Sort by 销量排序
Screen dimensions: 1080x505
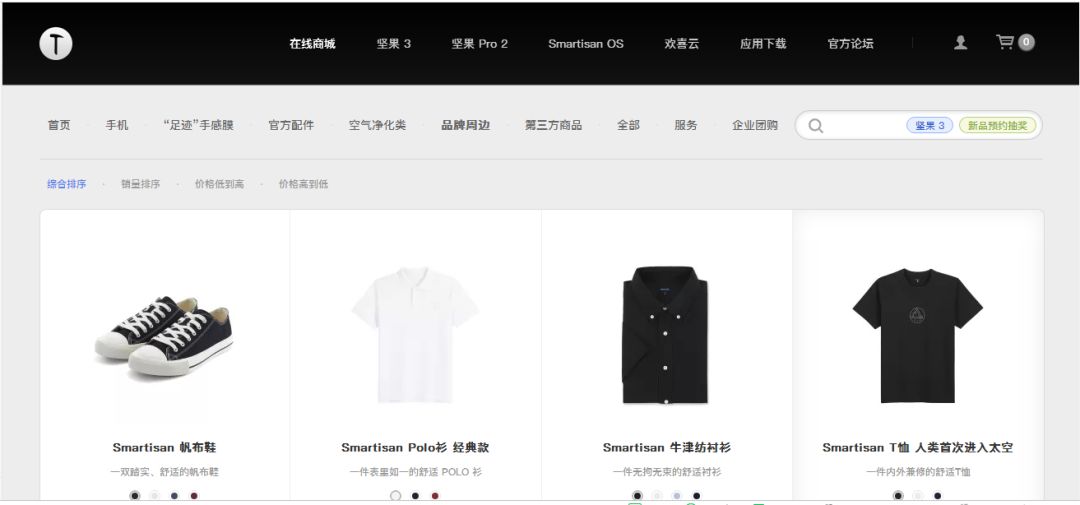[141, 184]
